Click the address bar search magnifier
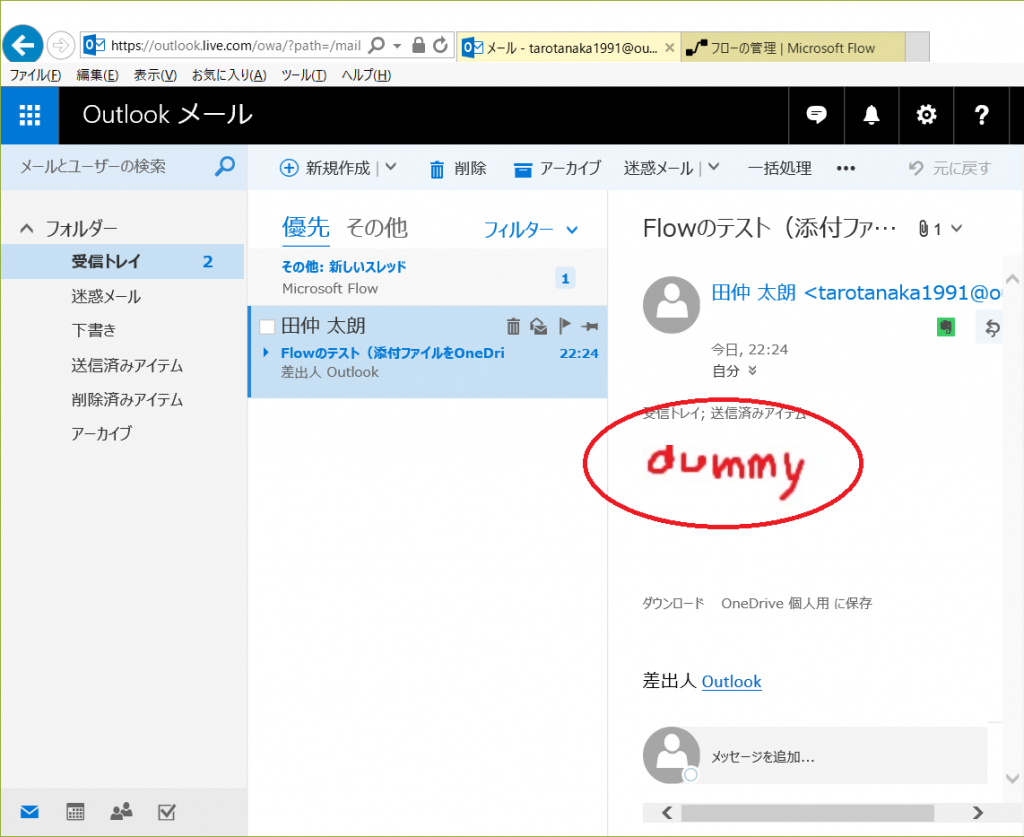This screenshot has height=837, width=1024. click(x=376, y=45)
